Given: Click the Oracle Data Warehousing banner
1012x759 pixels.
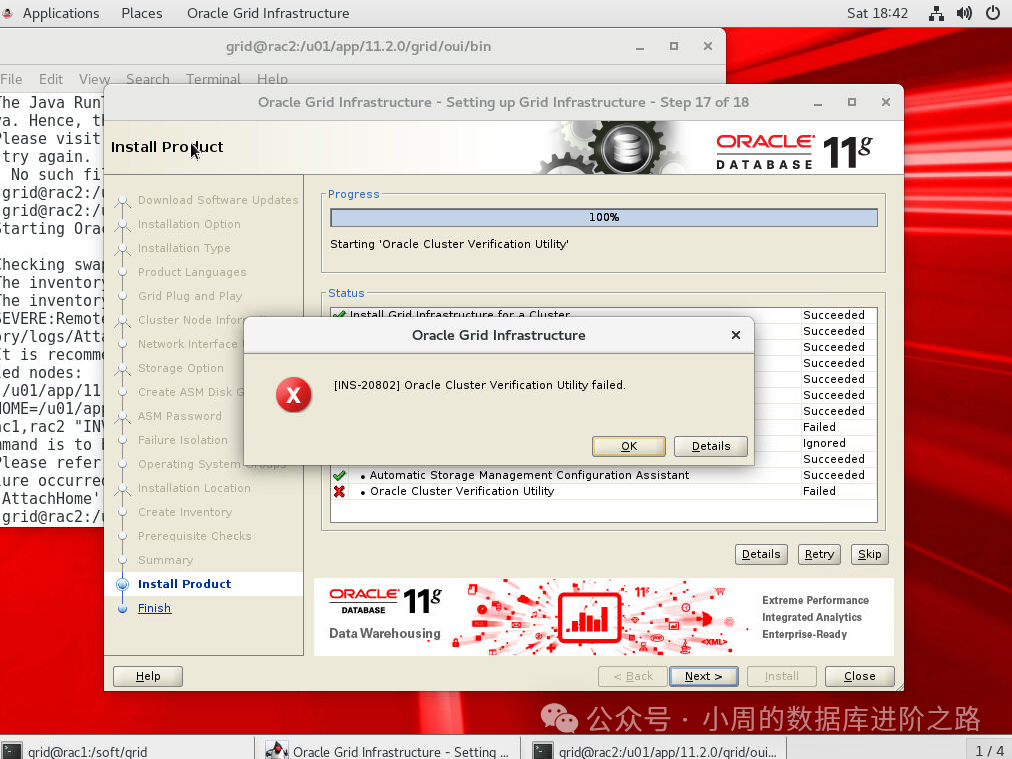Looking at the screenshot, I should (x=603, y=617).
